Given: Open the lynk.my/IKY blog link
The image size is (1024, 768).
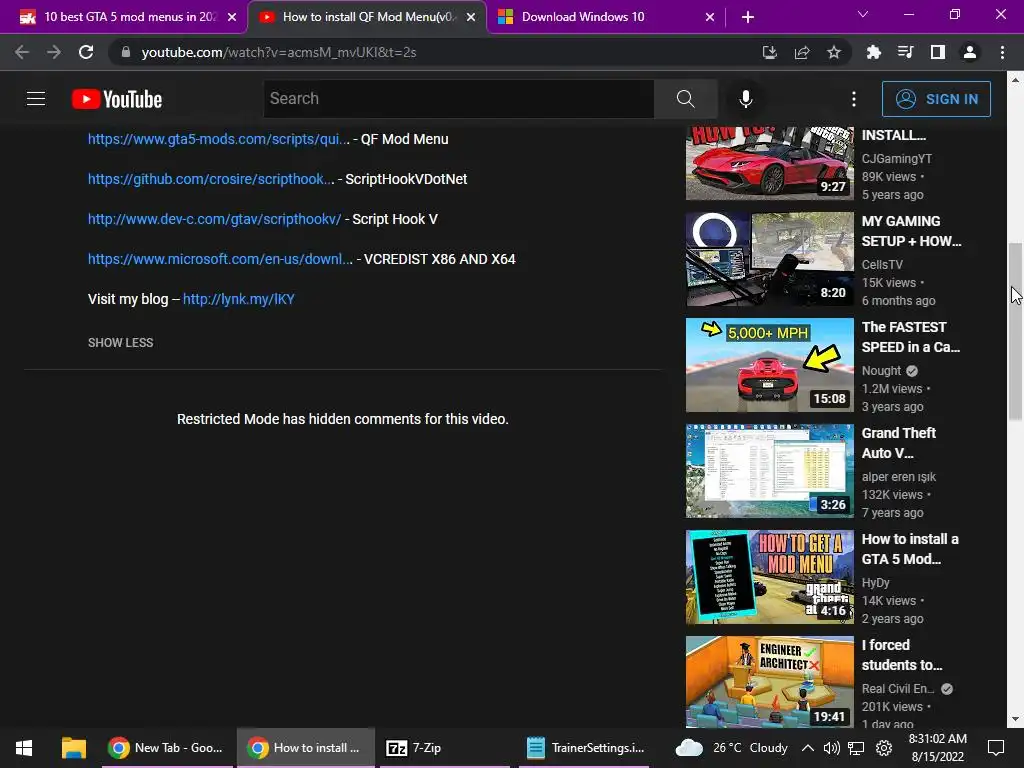Looking at the screenshot, I should click(238, 299).
